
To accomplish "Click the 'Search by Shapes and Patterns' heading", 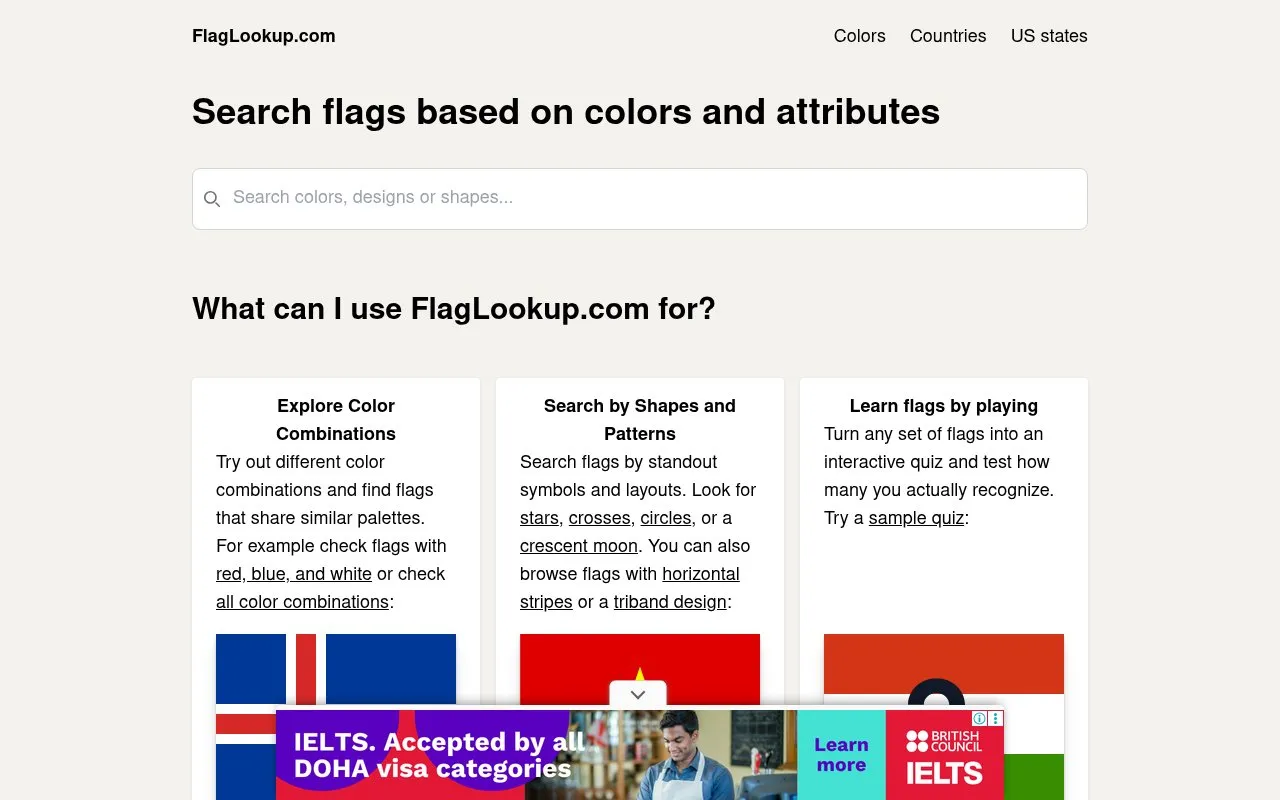I will coord(640,420).
